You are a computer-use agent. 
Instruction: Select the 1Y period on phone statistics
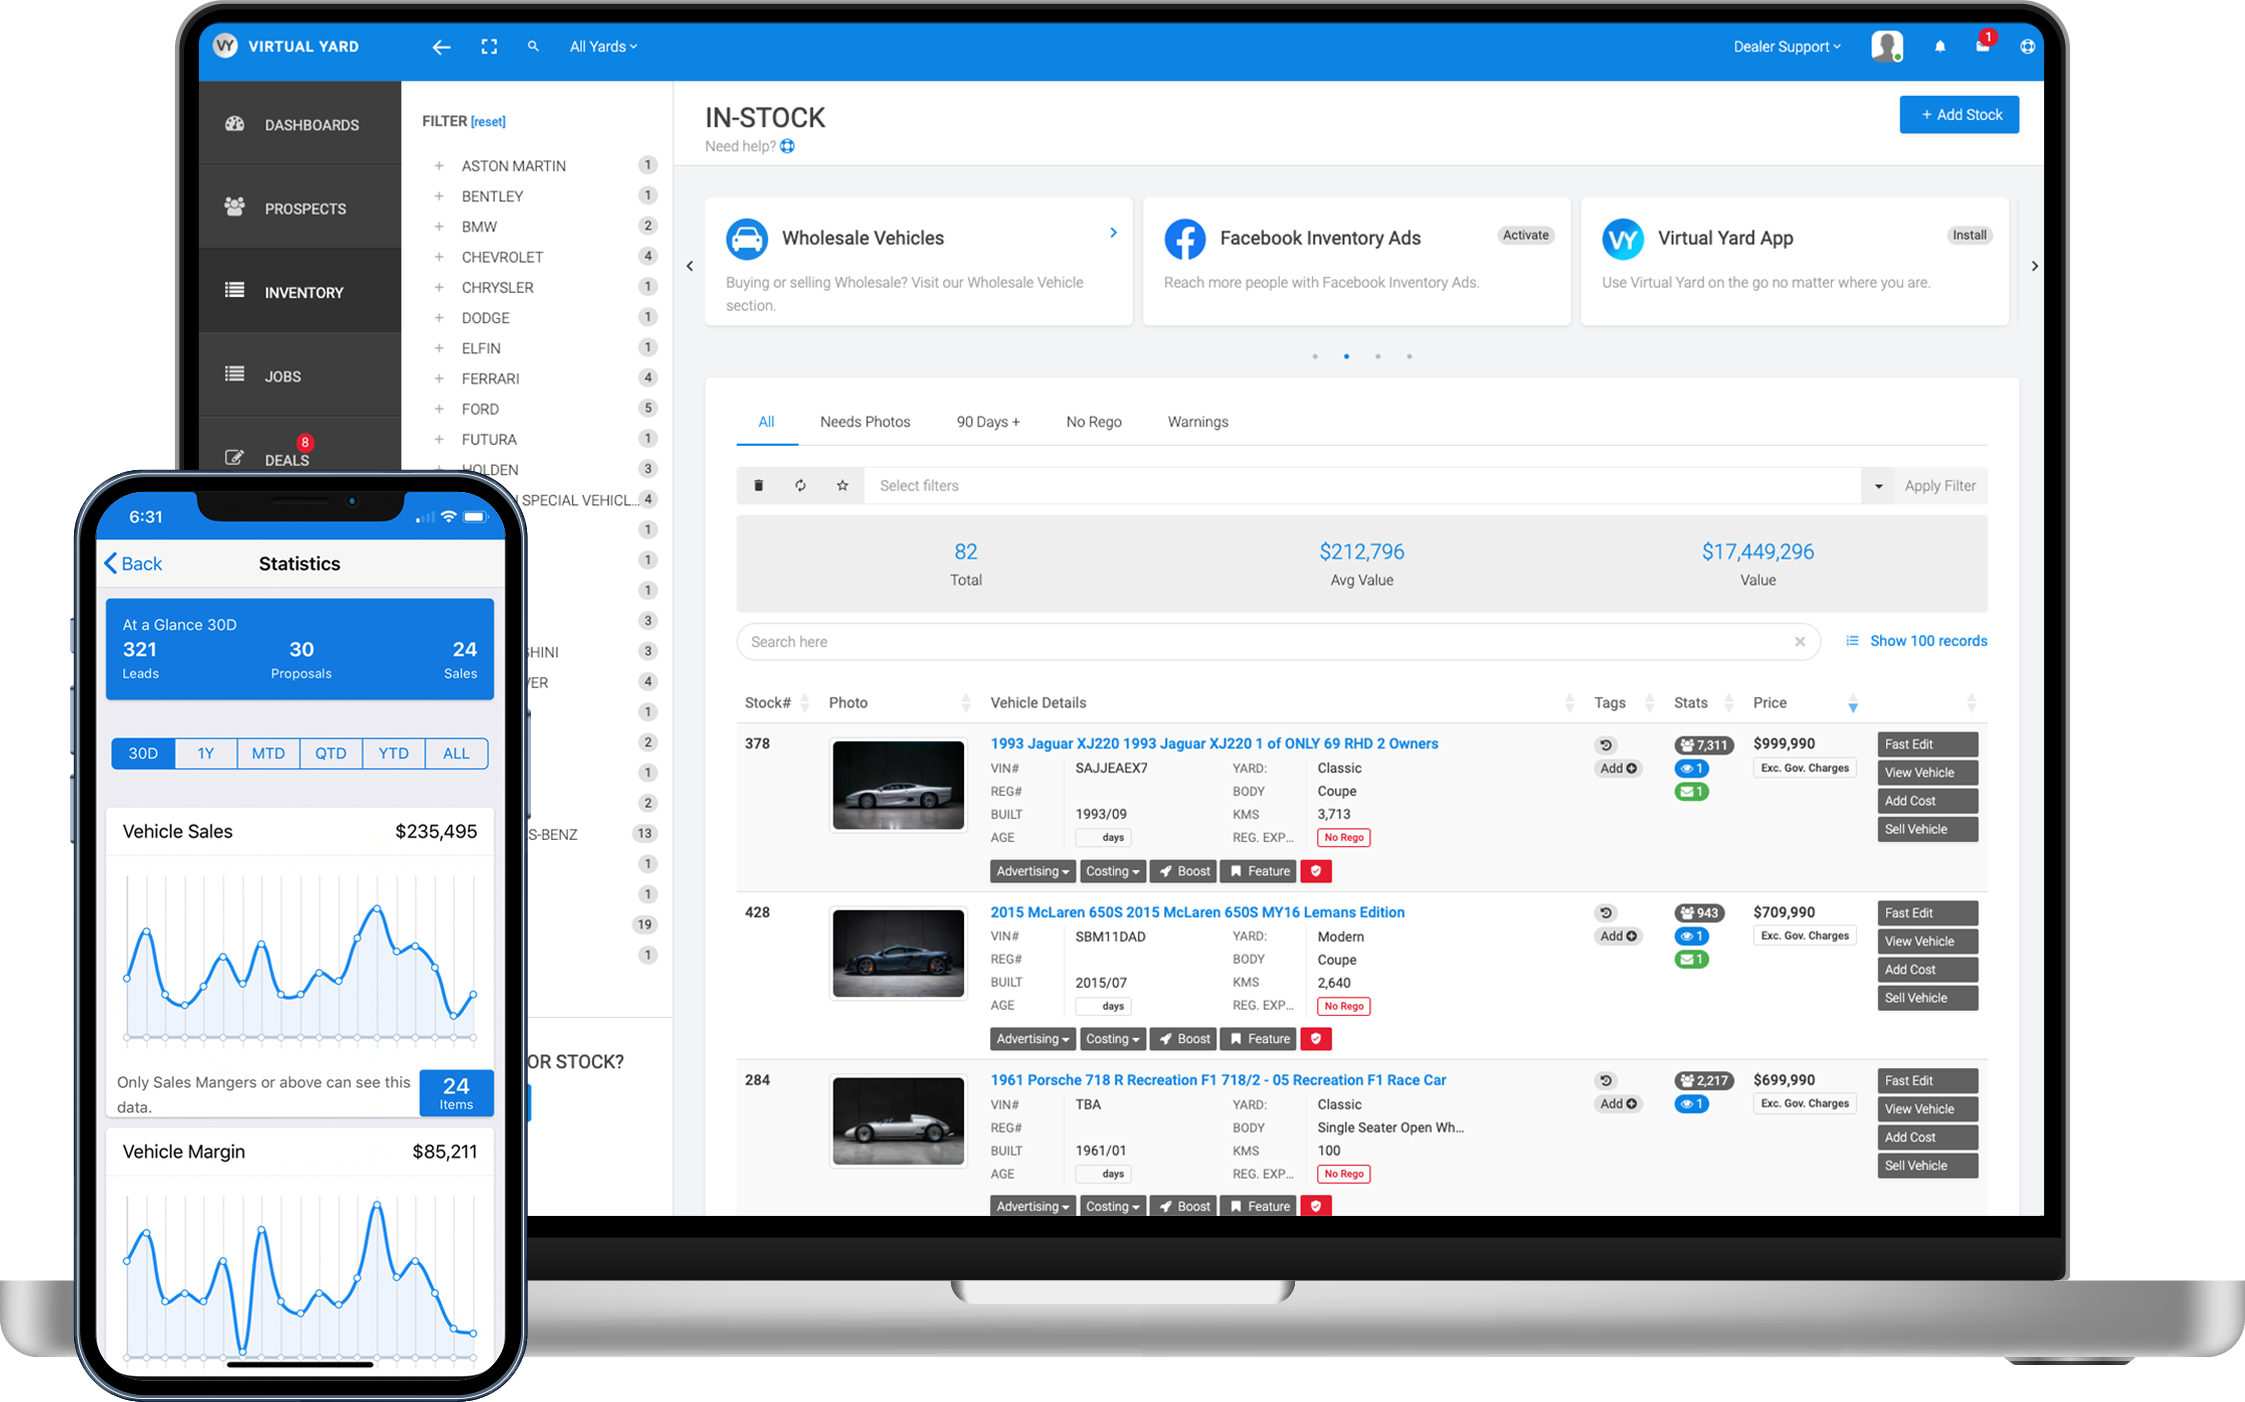coord(206,753)
